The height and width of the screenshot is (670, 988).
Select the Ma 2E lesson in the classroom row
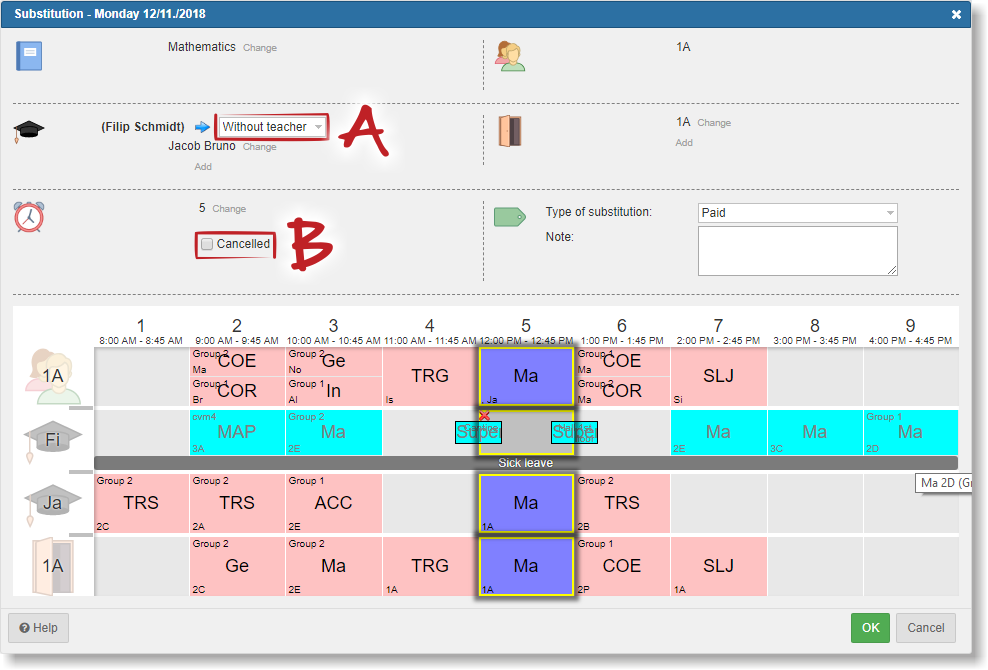(334, 566)
